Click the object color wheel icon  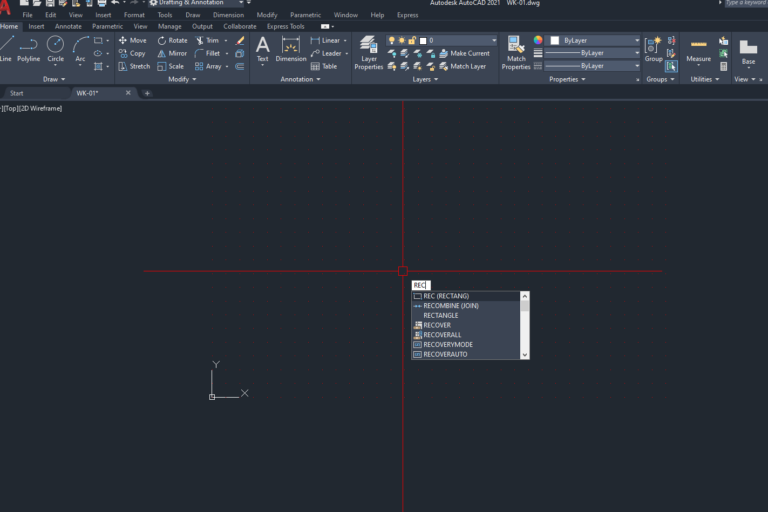(538, 40)
